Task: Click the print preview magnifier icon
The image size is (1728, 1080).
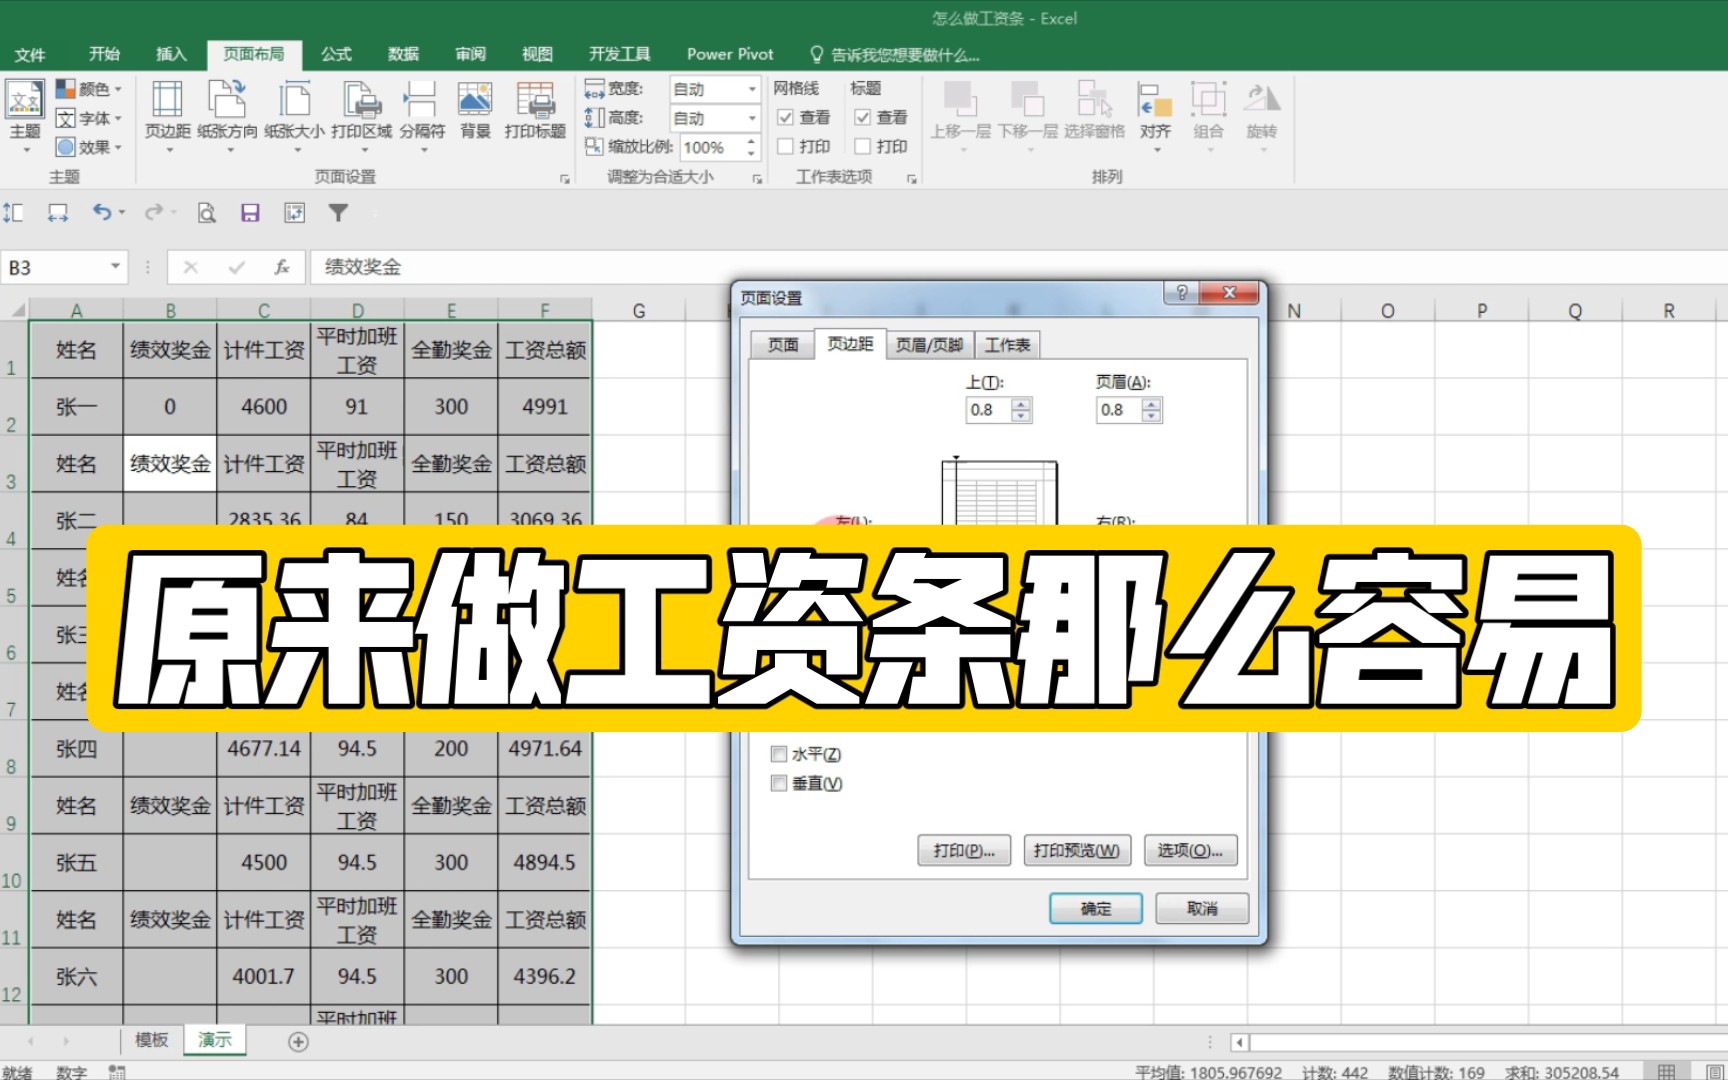Action: (x=206, y=212)
